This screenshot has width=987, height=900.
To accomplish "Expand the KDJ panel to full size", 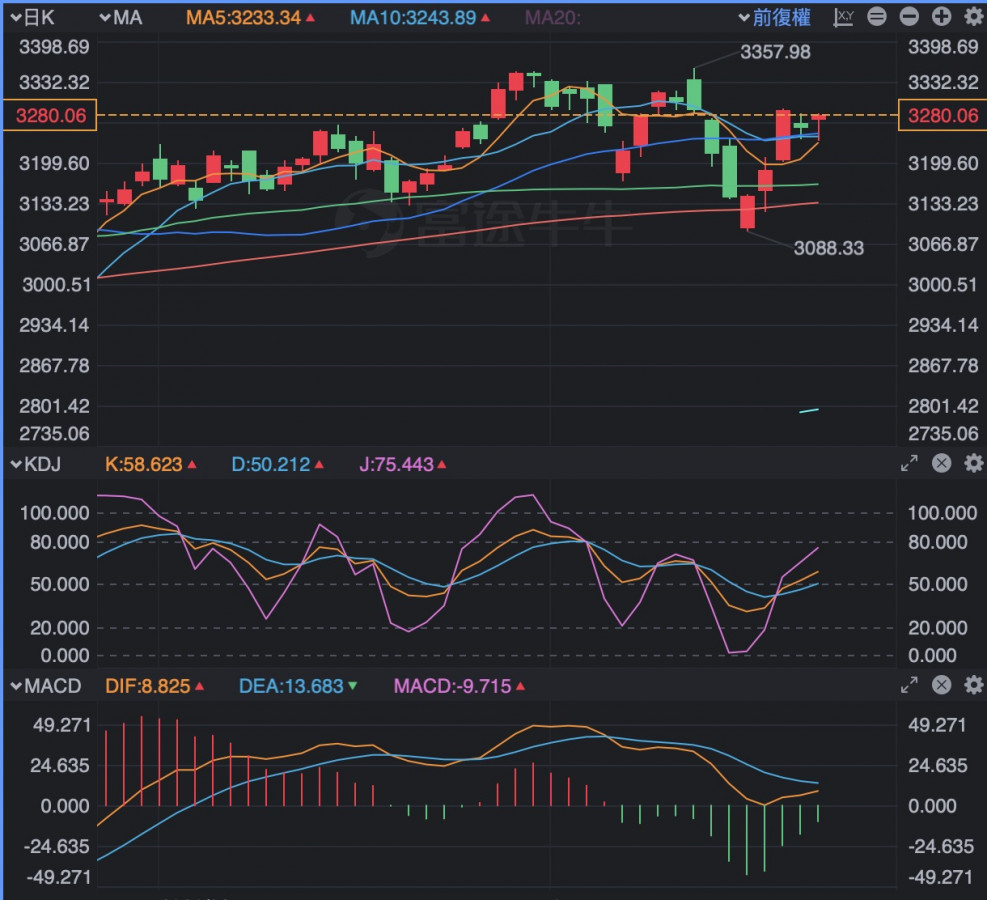I will (x=909, y=463).
